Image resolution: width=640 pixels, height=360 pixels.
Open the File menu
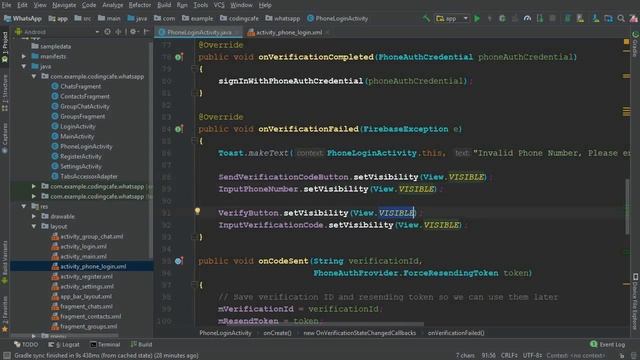point(7,5)
